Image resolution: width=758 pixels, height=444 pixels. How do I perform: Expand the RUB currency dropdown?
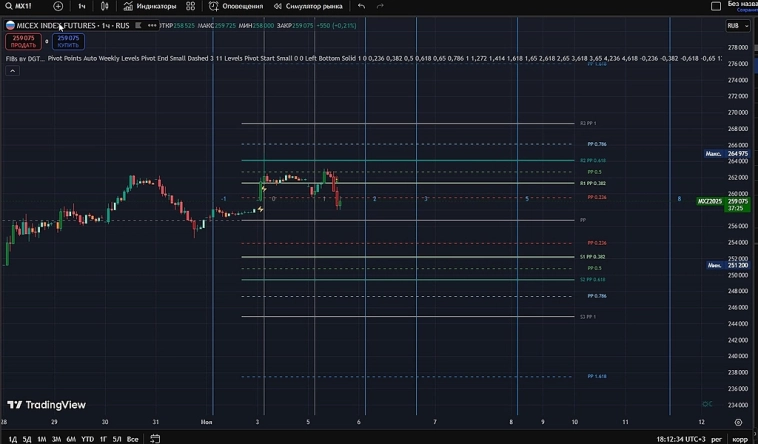point(737,25)
